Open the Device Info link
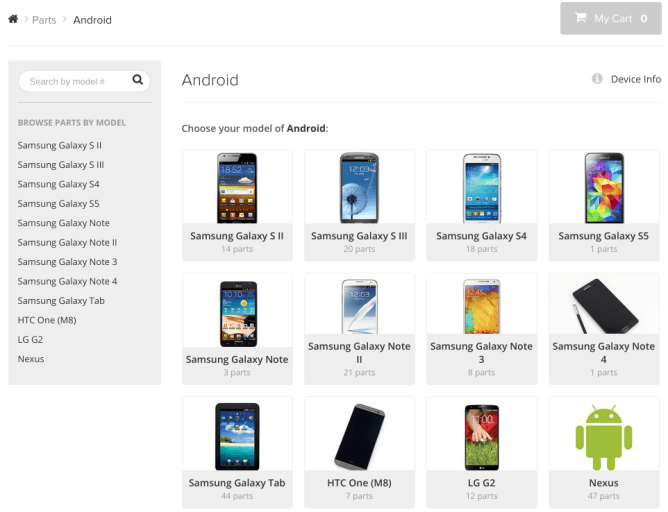668x512 pixels. click(x=635, y=79)
